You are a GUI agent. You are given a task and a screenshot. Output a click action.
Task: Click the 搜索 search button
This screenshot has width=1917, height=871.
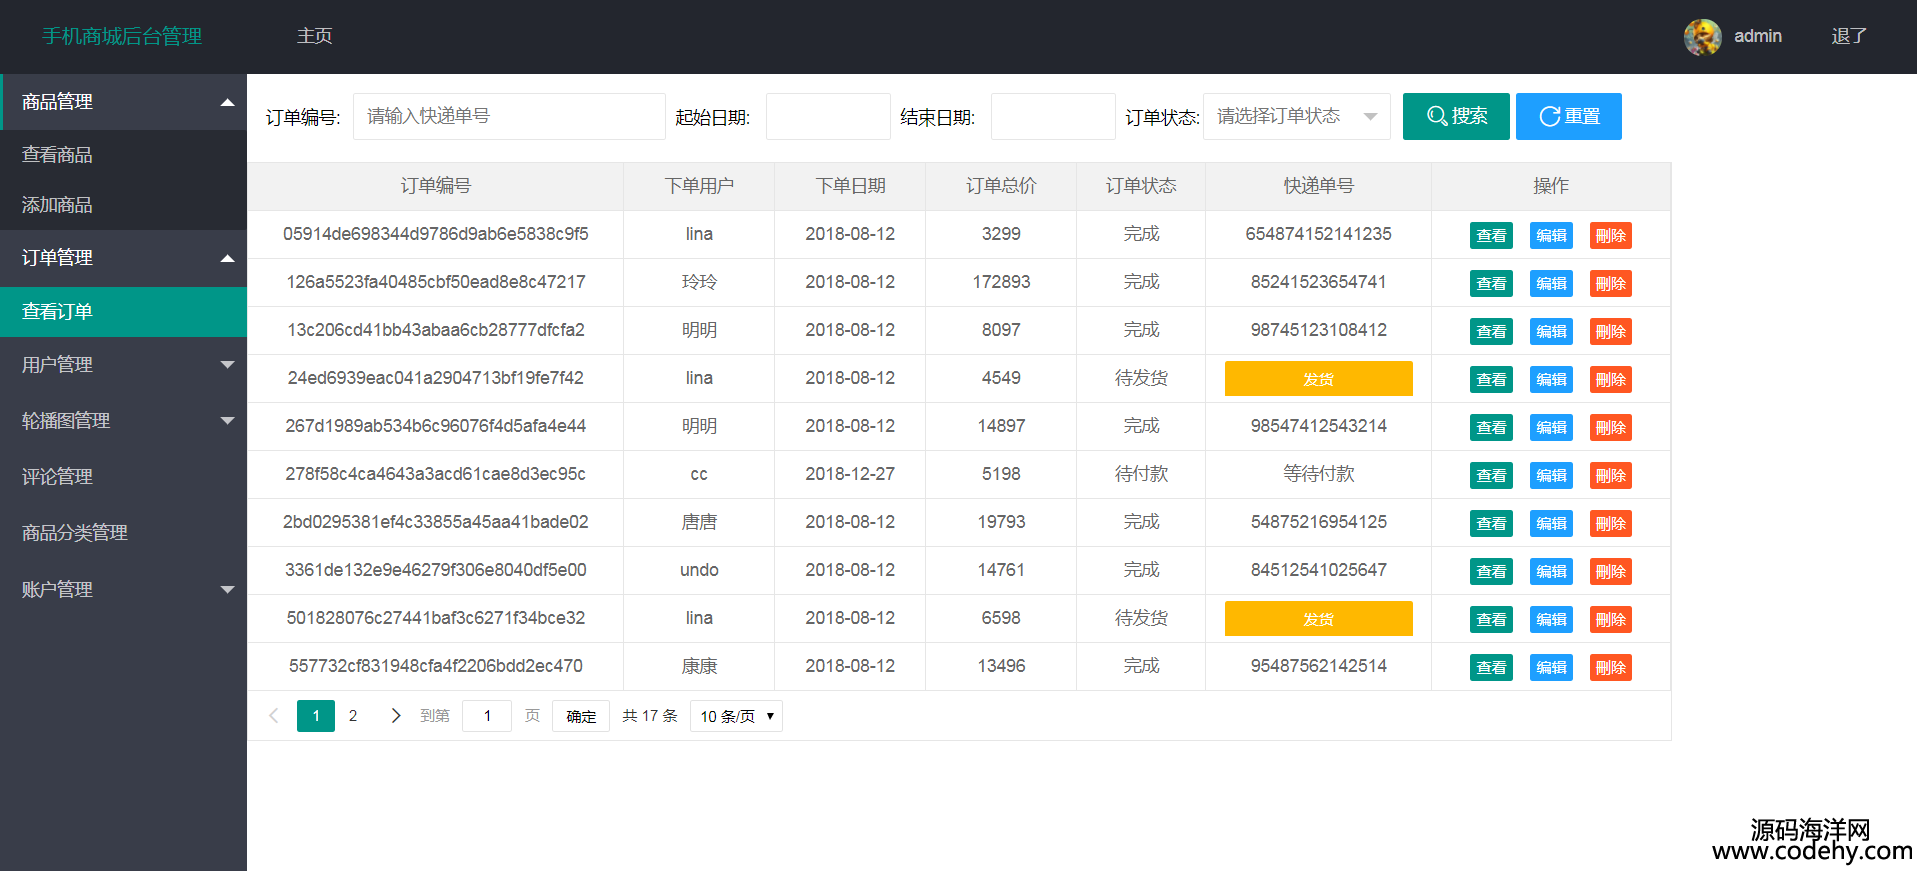pyautogui.click(x=1456, y=116)
